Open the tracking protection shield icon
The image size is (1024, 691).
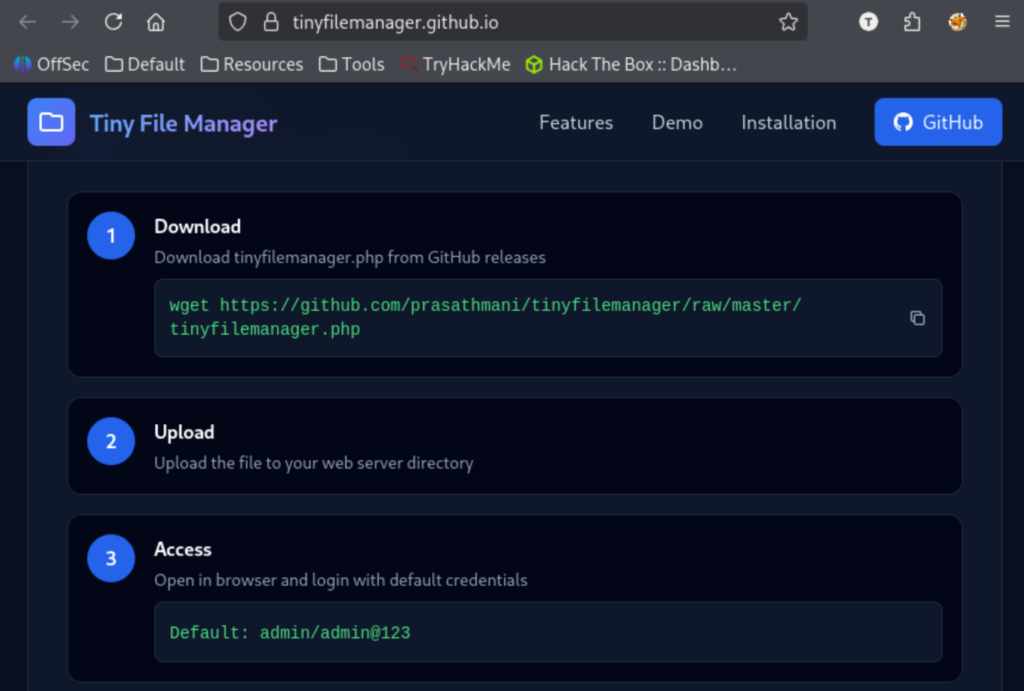[237, 22]
